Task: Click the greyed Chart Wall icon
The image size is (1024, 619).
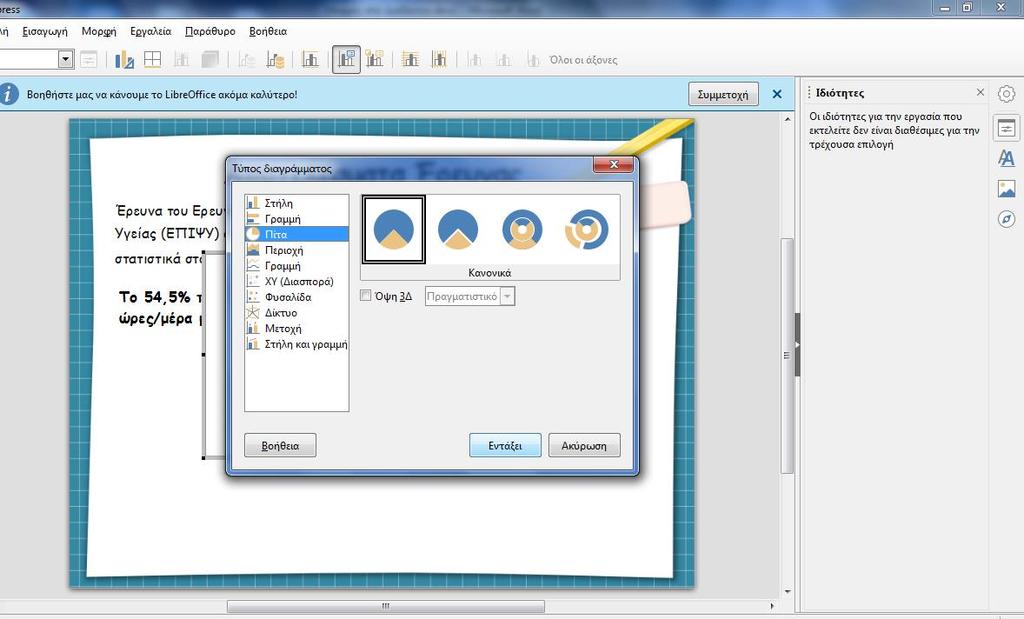Action: 181,59
